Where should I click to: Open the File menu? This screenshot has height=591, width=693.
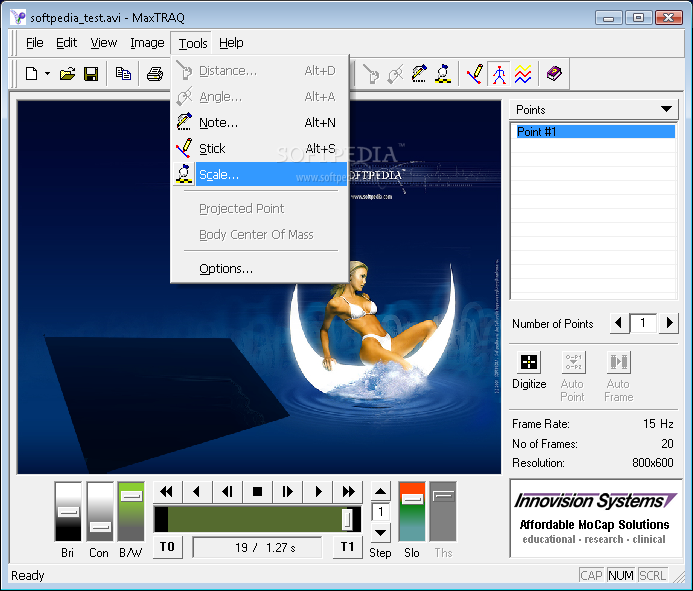[x=34, y=43]
